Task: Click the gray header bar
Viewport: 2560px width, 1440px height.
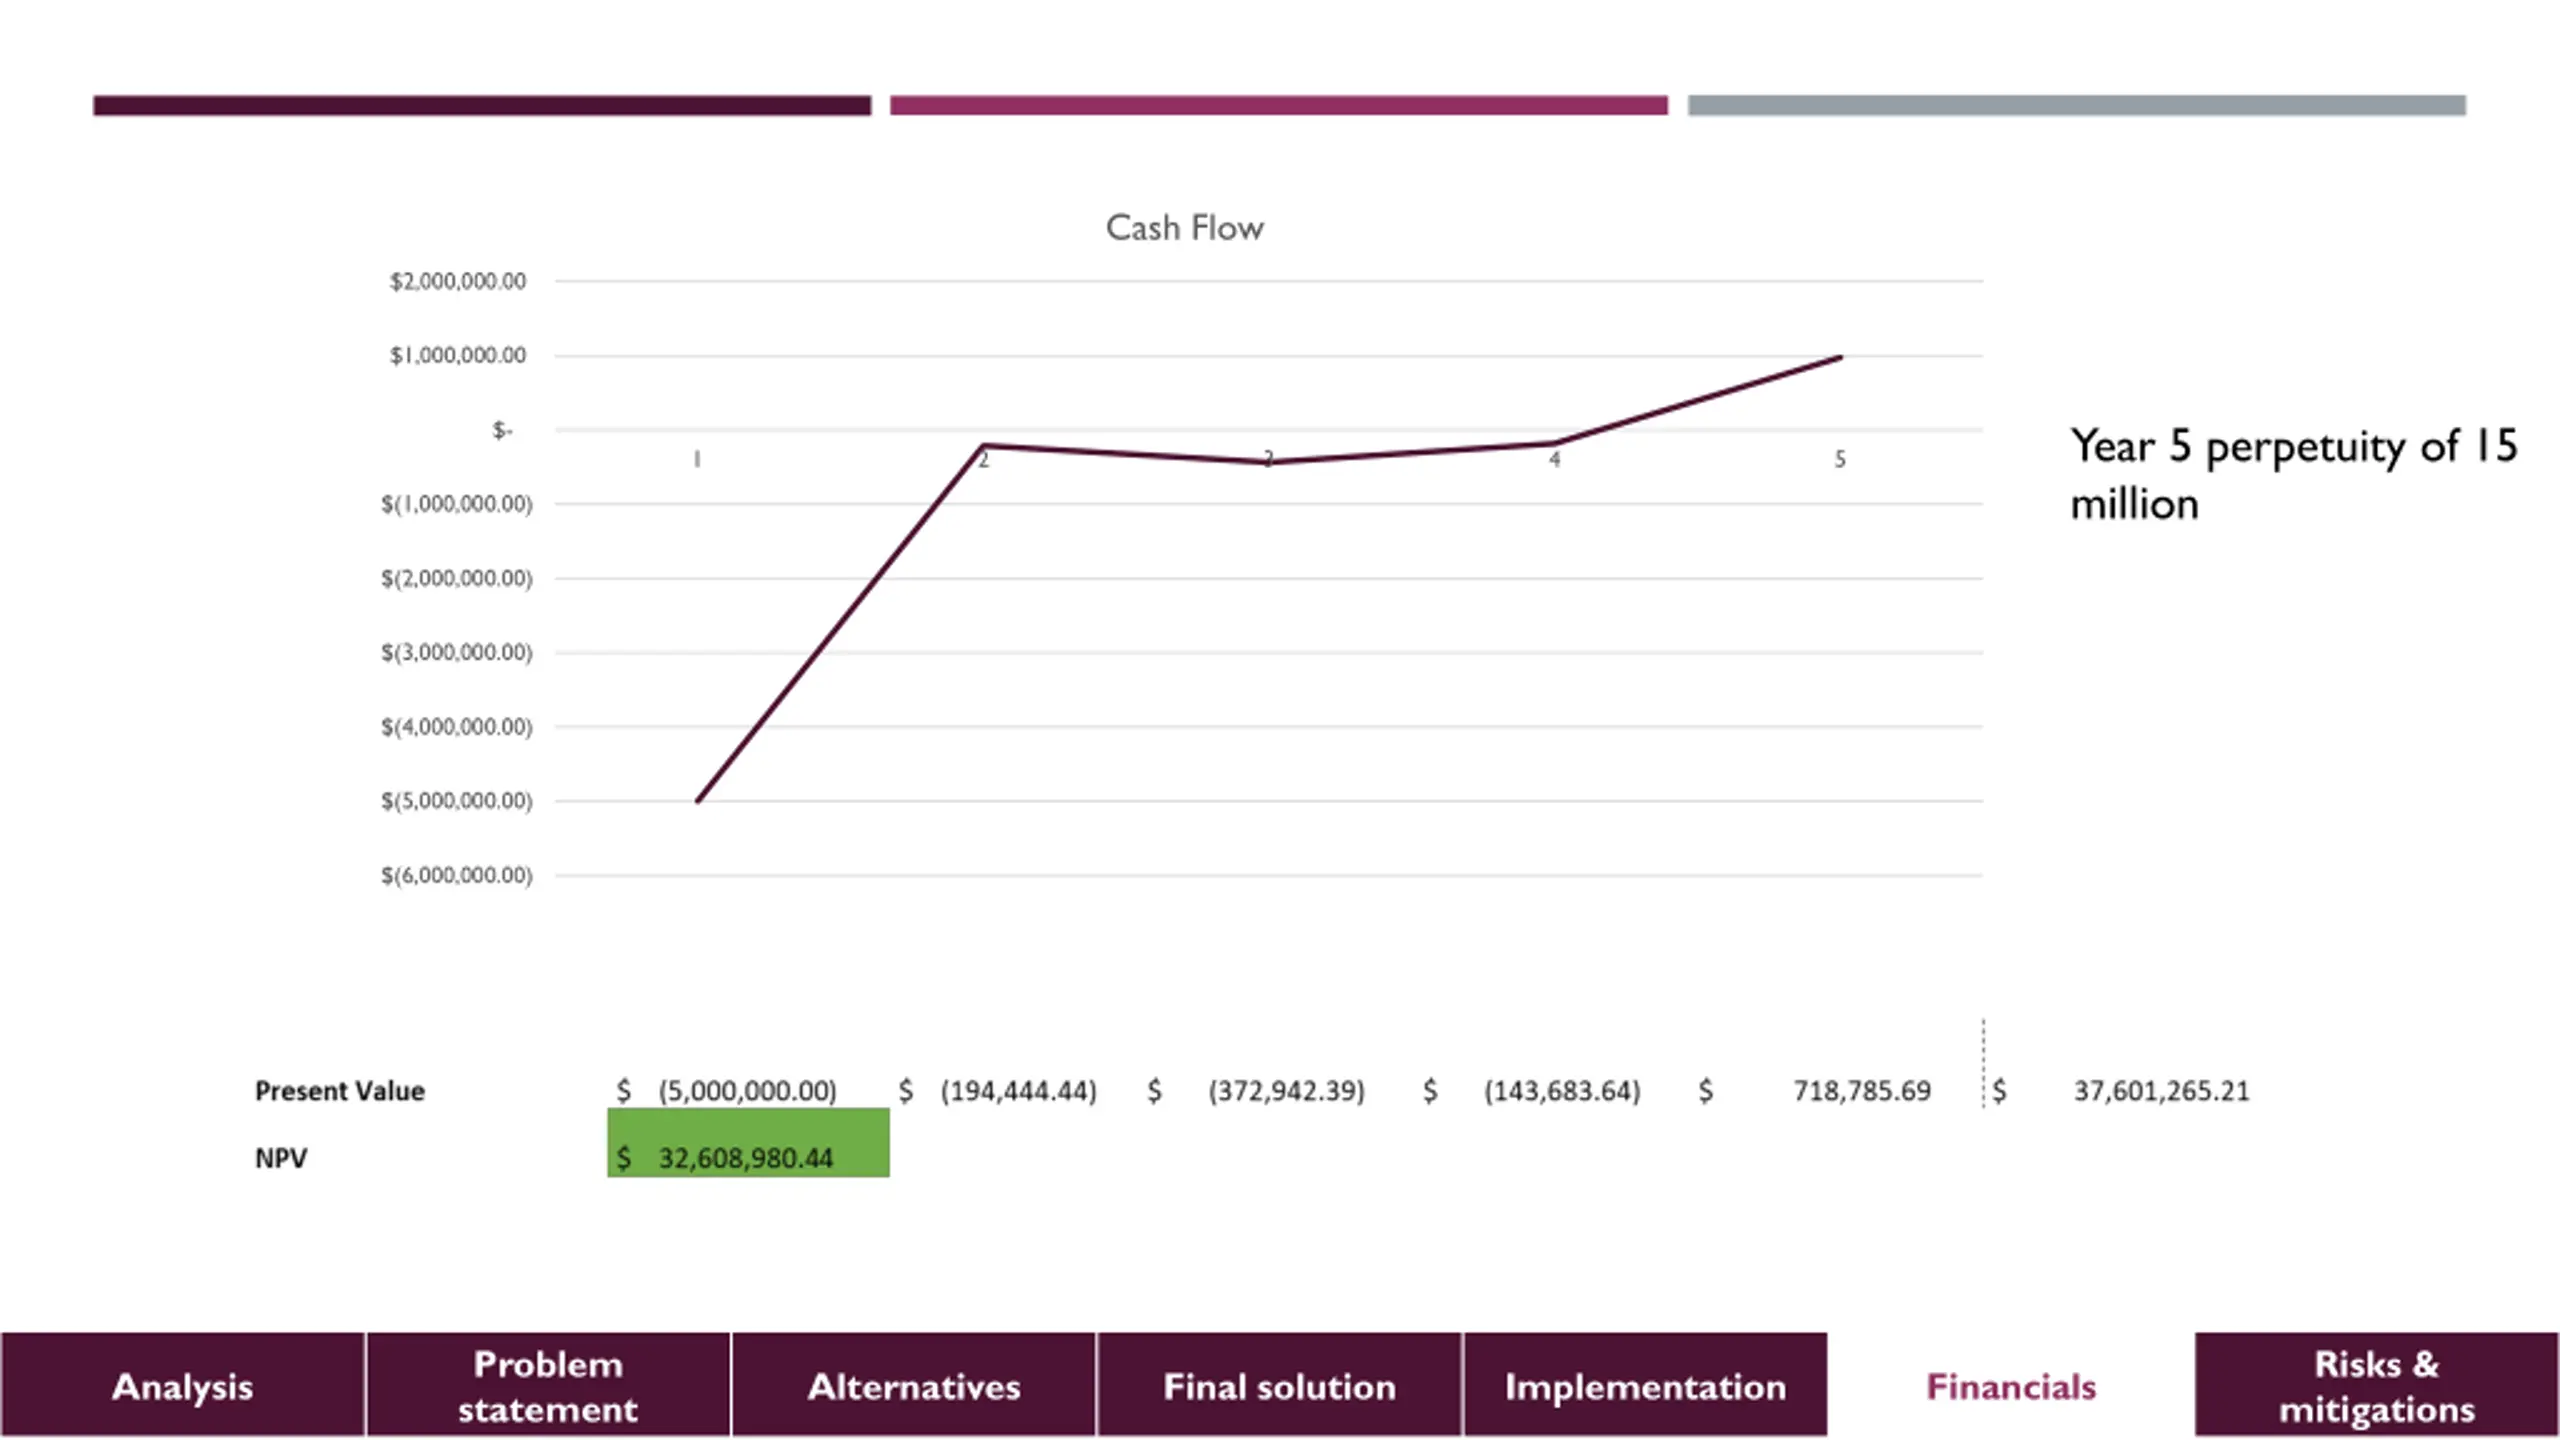Action: click(x=2077, y=105)
